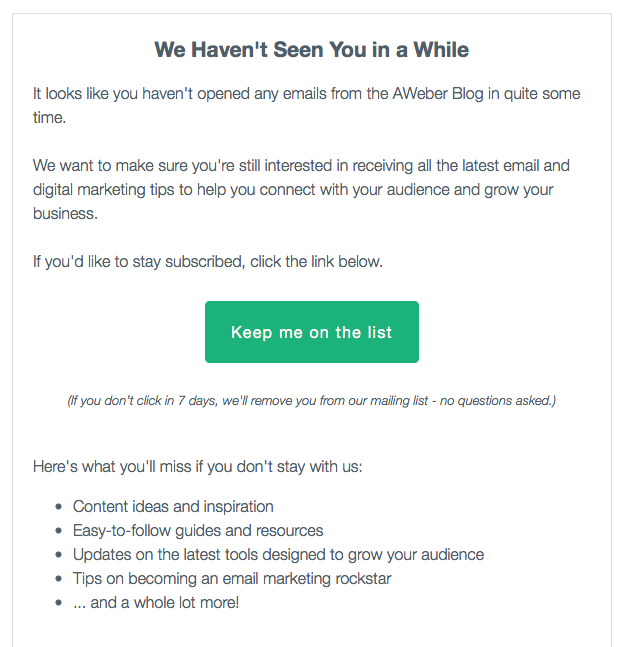Image resolution: width=623 pixels, height=647 pixels.
Task: Click the bullet dot before "Tips on becoming"
Action: point(60,580)
